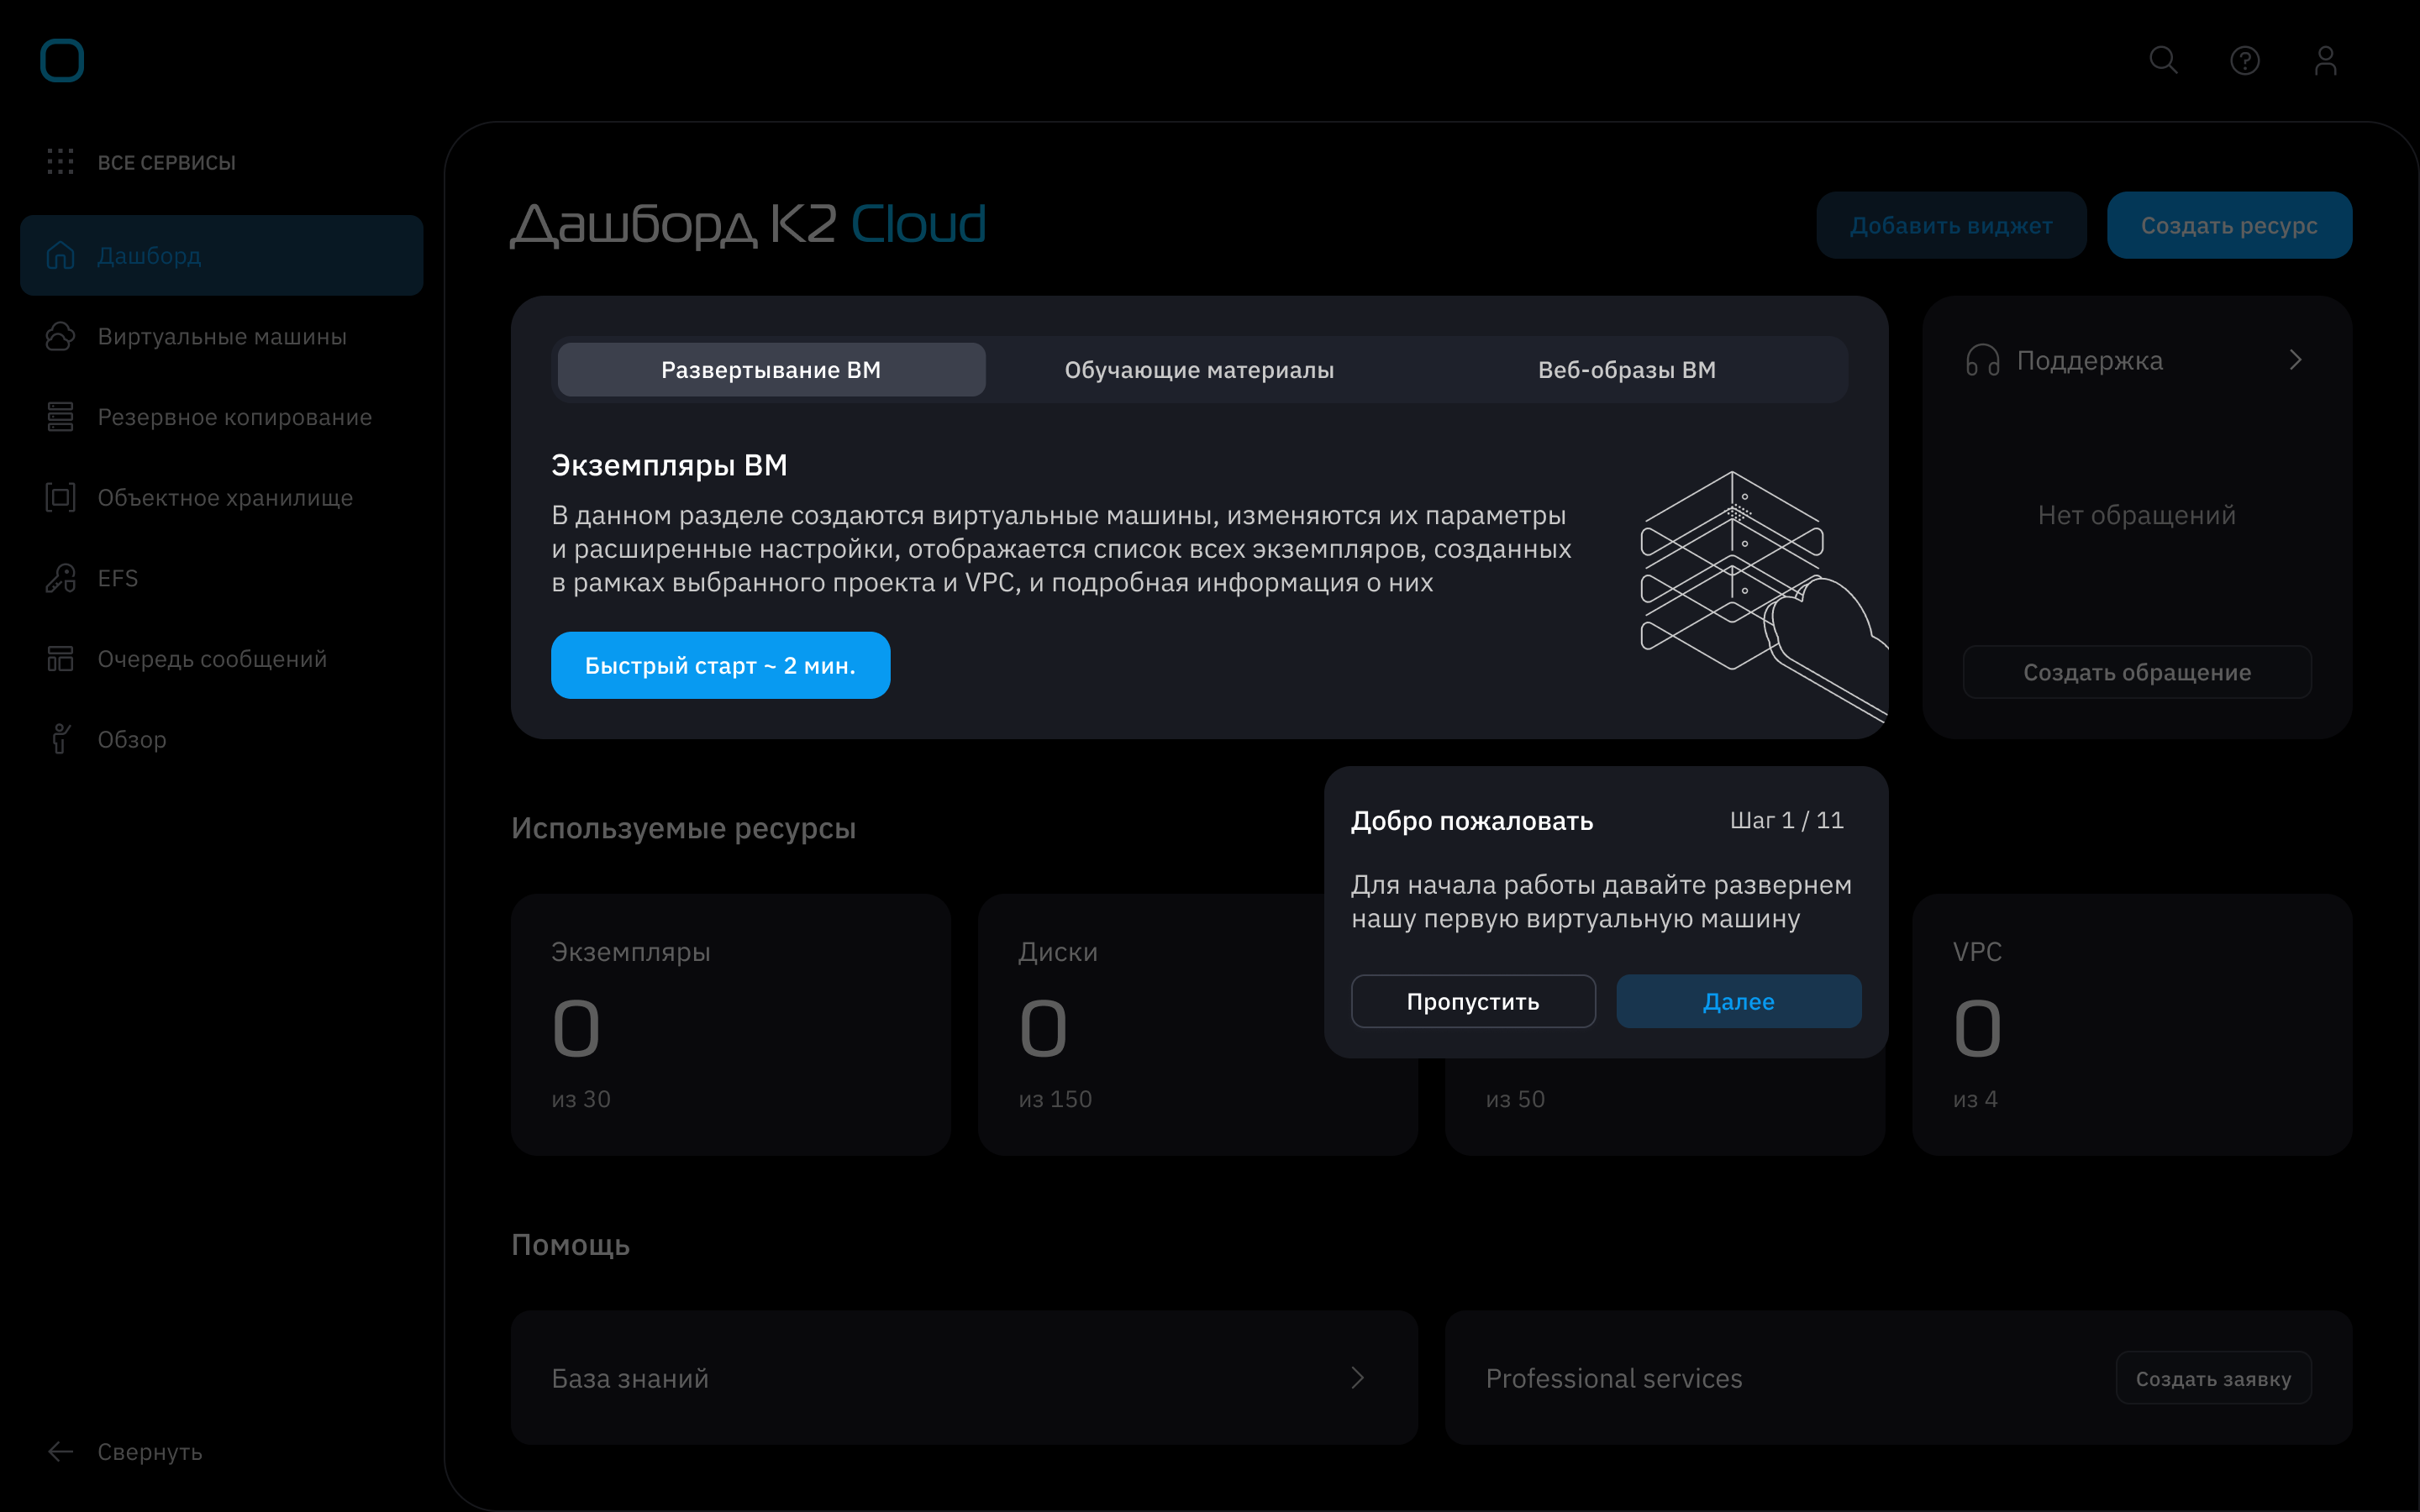Open Очередь сообщений section
The image size is (2420, 1512).
(221, 659)
